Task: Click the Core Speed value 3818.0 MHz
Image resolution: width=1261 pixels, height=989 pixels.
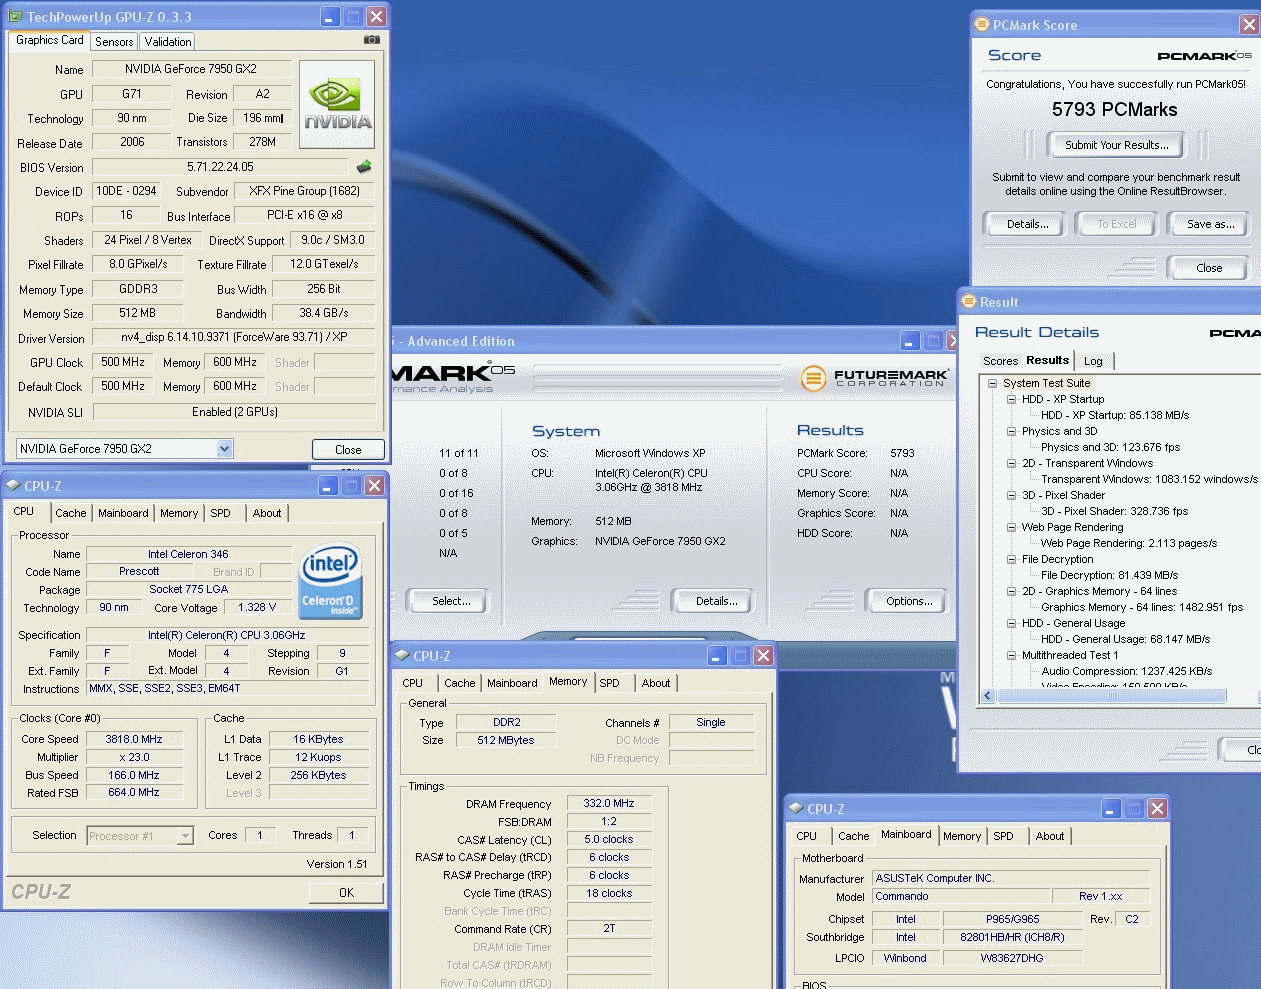Action: 134,739
